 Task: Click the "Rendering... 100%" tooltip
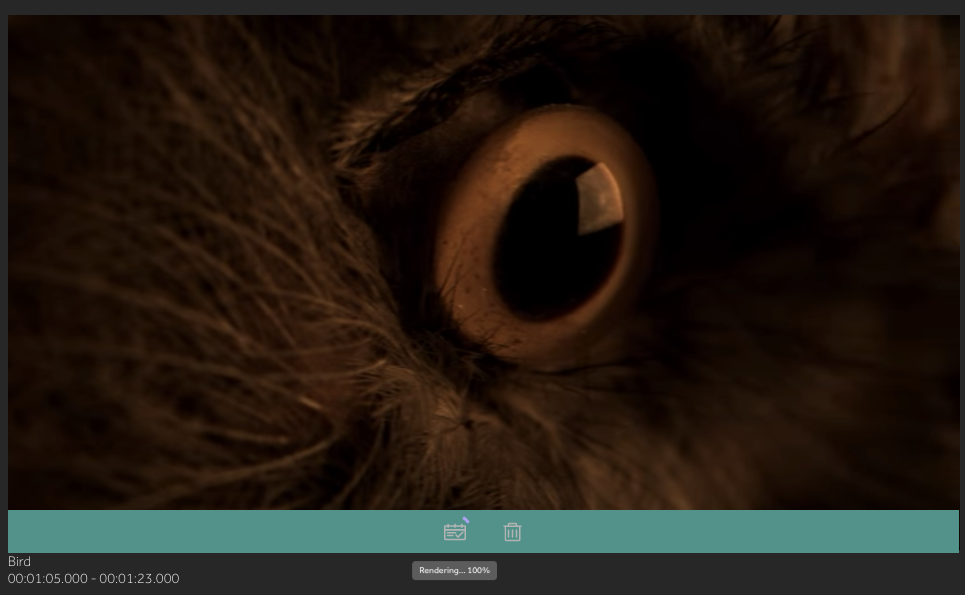[x=454, y=570]
